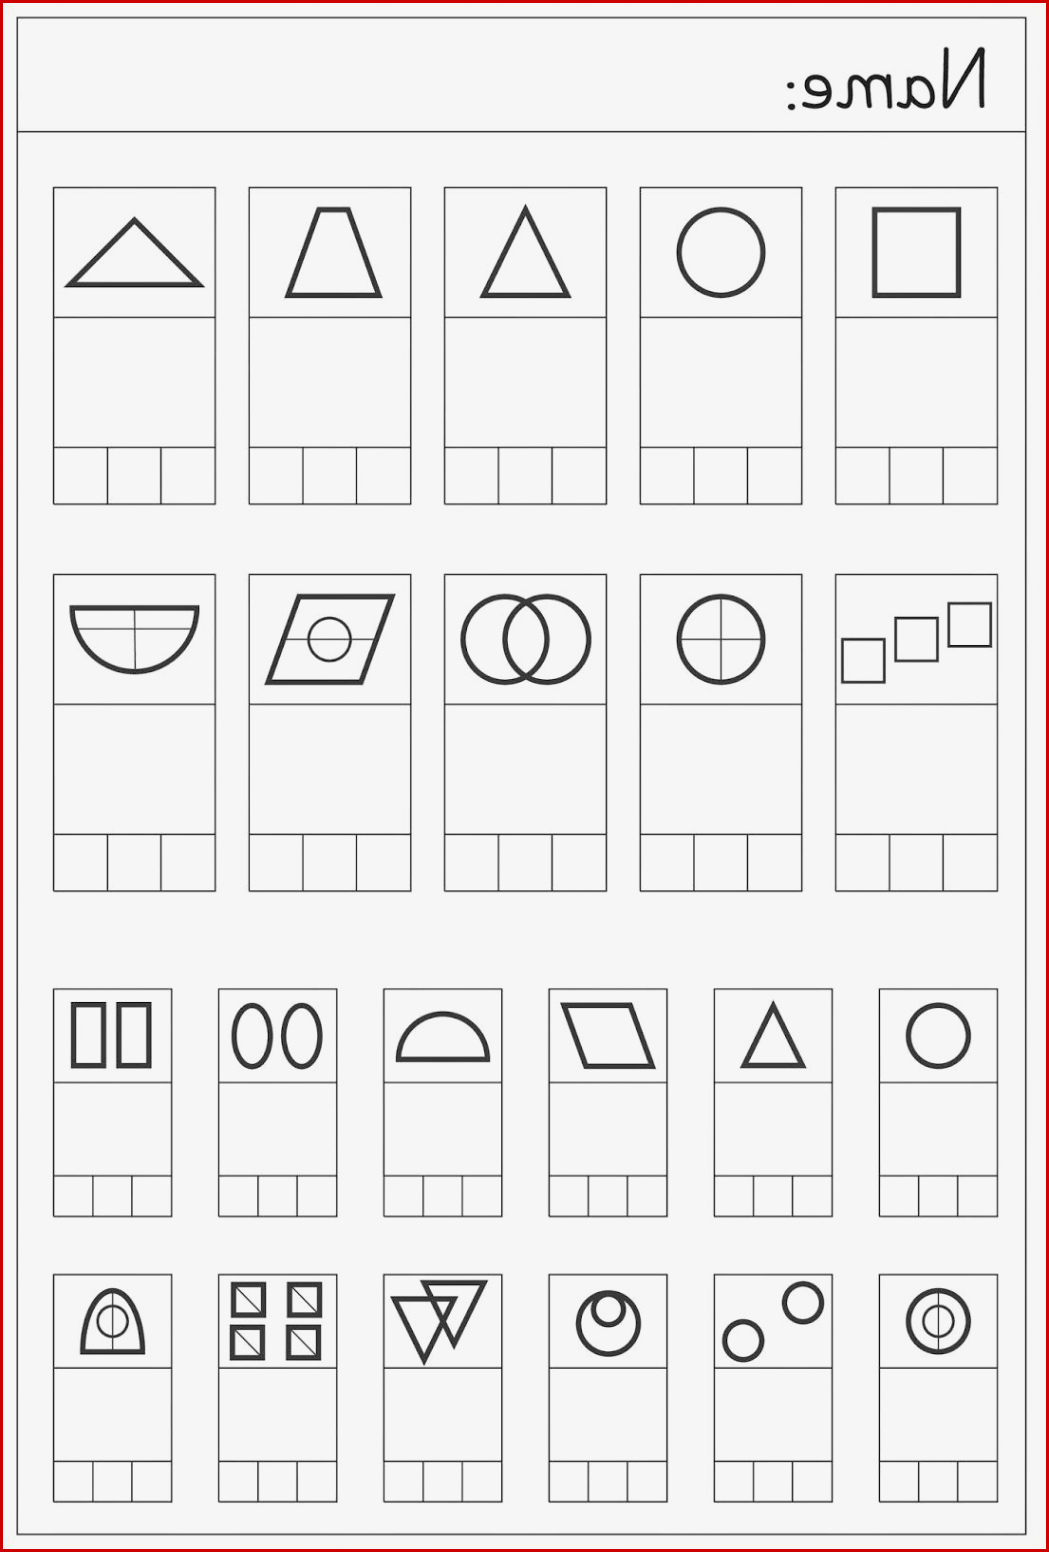Select the two separate small circles shape
This screenshot has width=1049, height=1552.
(773, 1321)
